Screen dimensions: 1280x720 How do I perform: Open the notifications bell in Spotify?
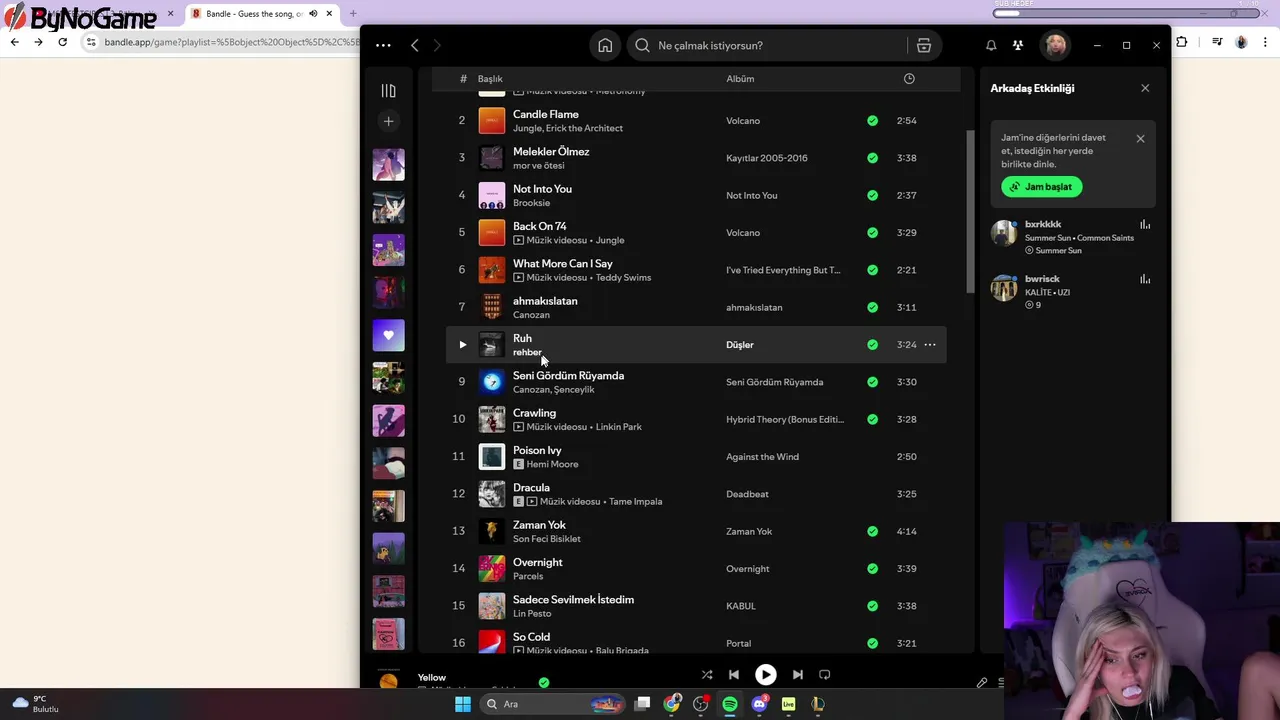click(991, 45)
